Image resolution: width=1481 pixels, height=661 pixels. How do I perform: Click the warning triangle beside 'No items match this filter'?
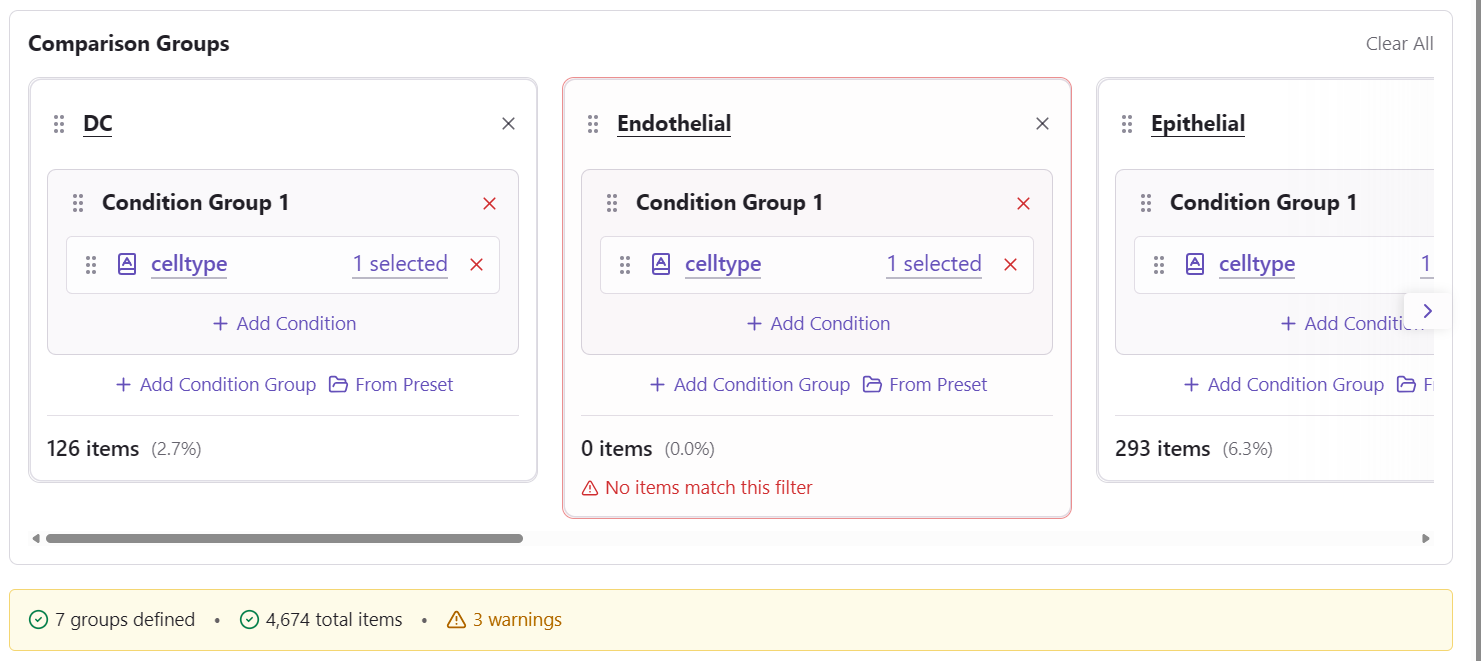click(589, 487)
